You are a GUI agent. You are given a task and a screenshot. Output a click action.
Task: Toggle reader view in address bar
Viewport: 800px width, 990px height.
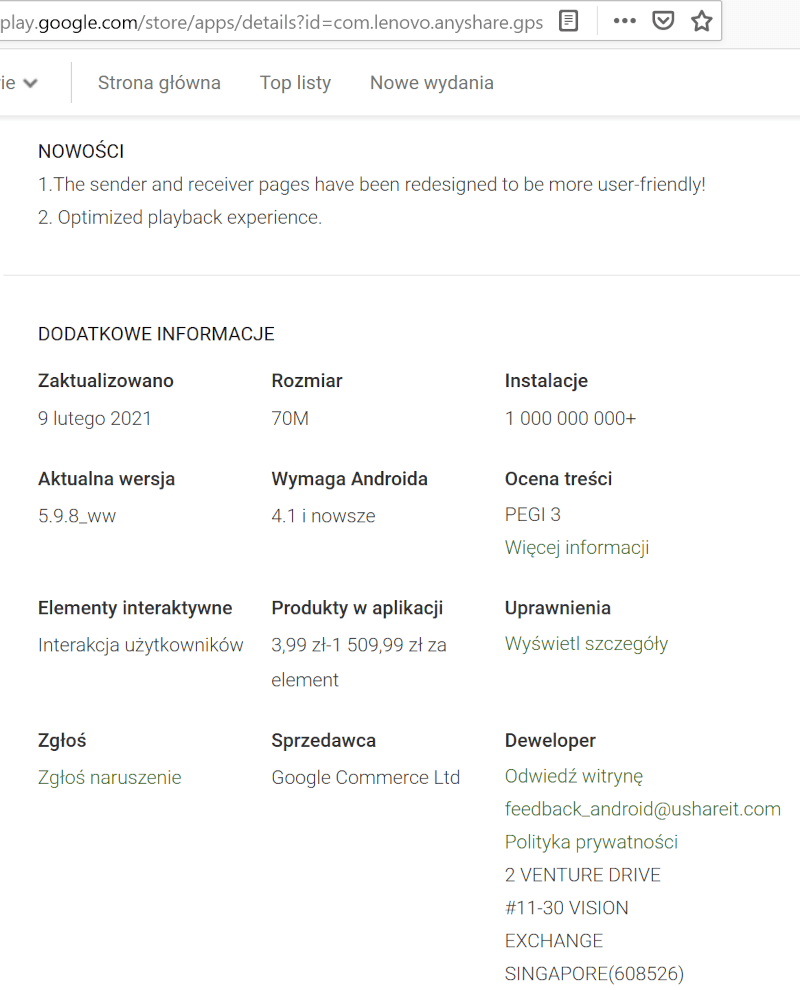pos(569,21)
